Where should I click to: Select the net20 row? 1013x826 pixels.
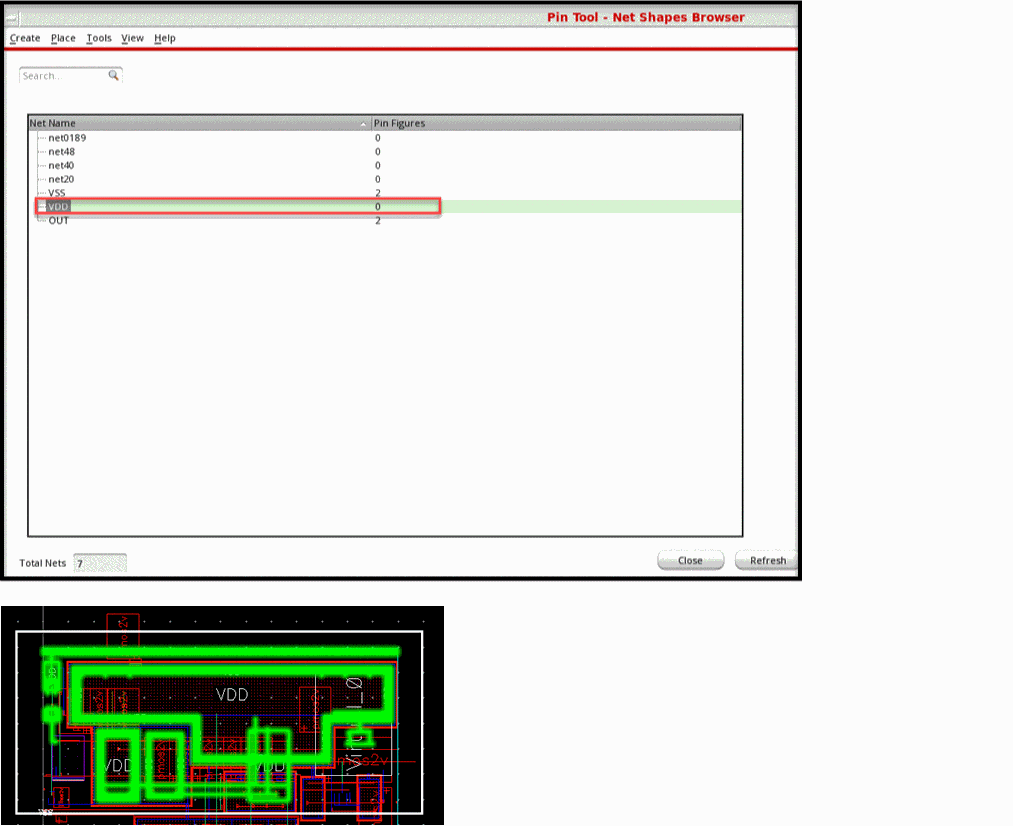[x=385, y=179]
